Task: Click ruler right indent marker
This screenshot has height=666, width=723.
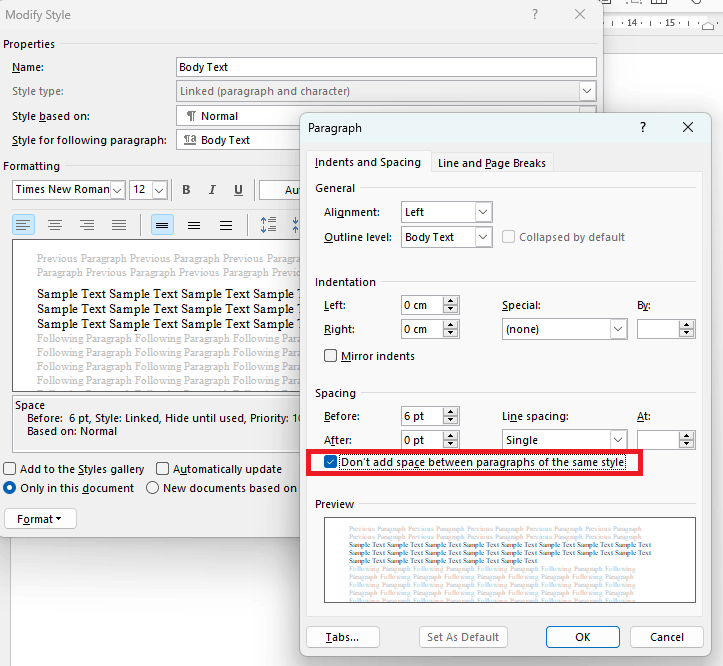Action: (x=708, y=26)
